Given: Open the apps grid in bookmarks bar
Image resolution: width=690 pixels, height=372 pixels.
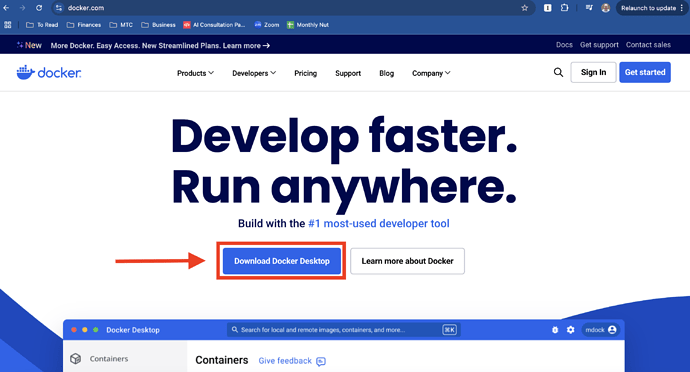Looking at the screenshot, I should pyautogui.click(x=7, y=25).
